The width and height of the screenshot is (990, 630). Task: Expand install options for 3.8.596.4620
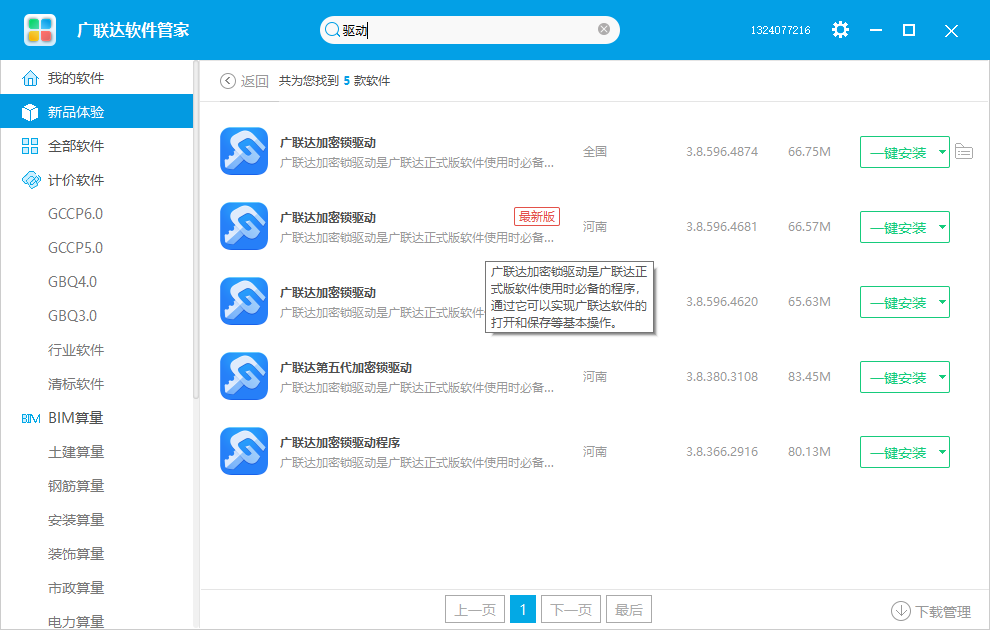pyautogui.click(x=942, y=302)
